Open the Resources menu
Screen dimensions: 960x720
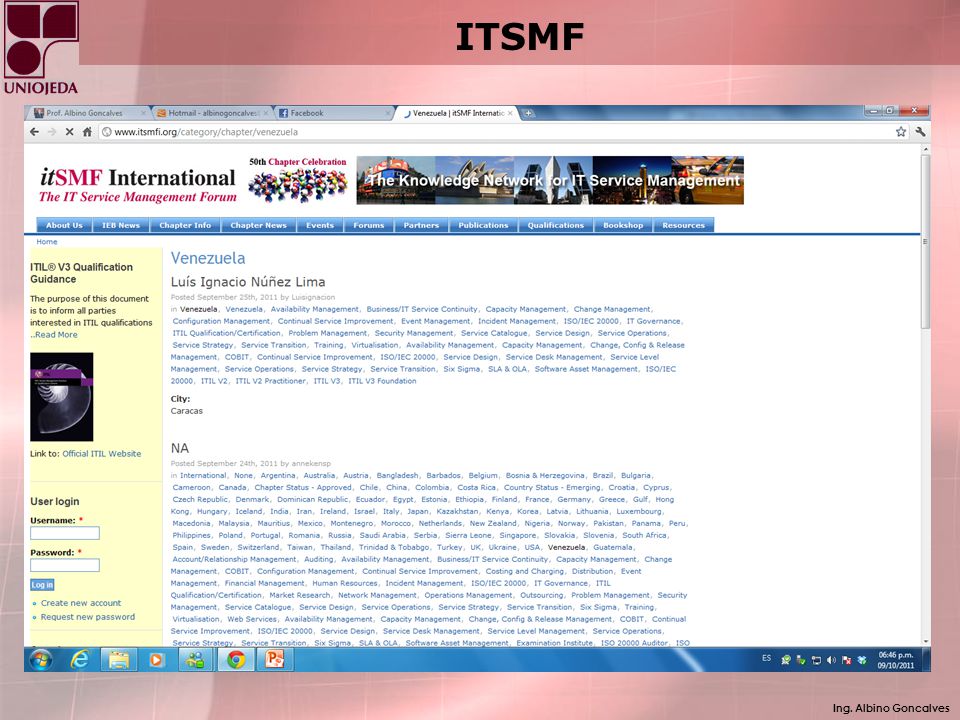coord(683,225)
